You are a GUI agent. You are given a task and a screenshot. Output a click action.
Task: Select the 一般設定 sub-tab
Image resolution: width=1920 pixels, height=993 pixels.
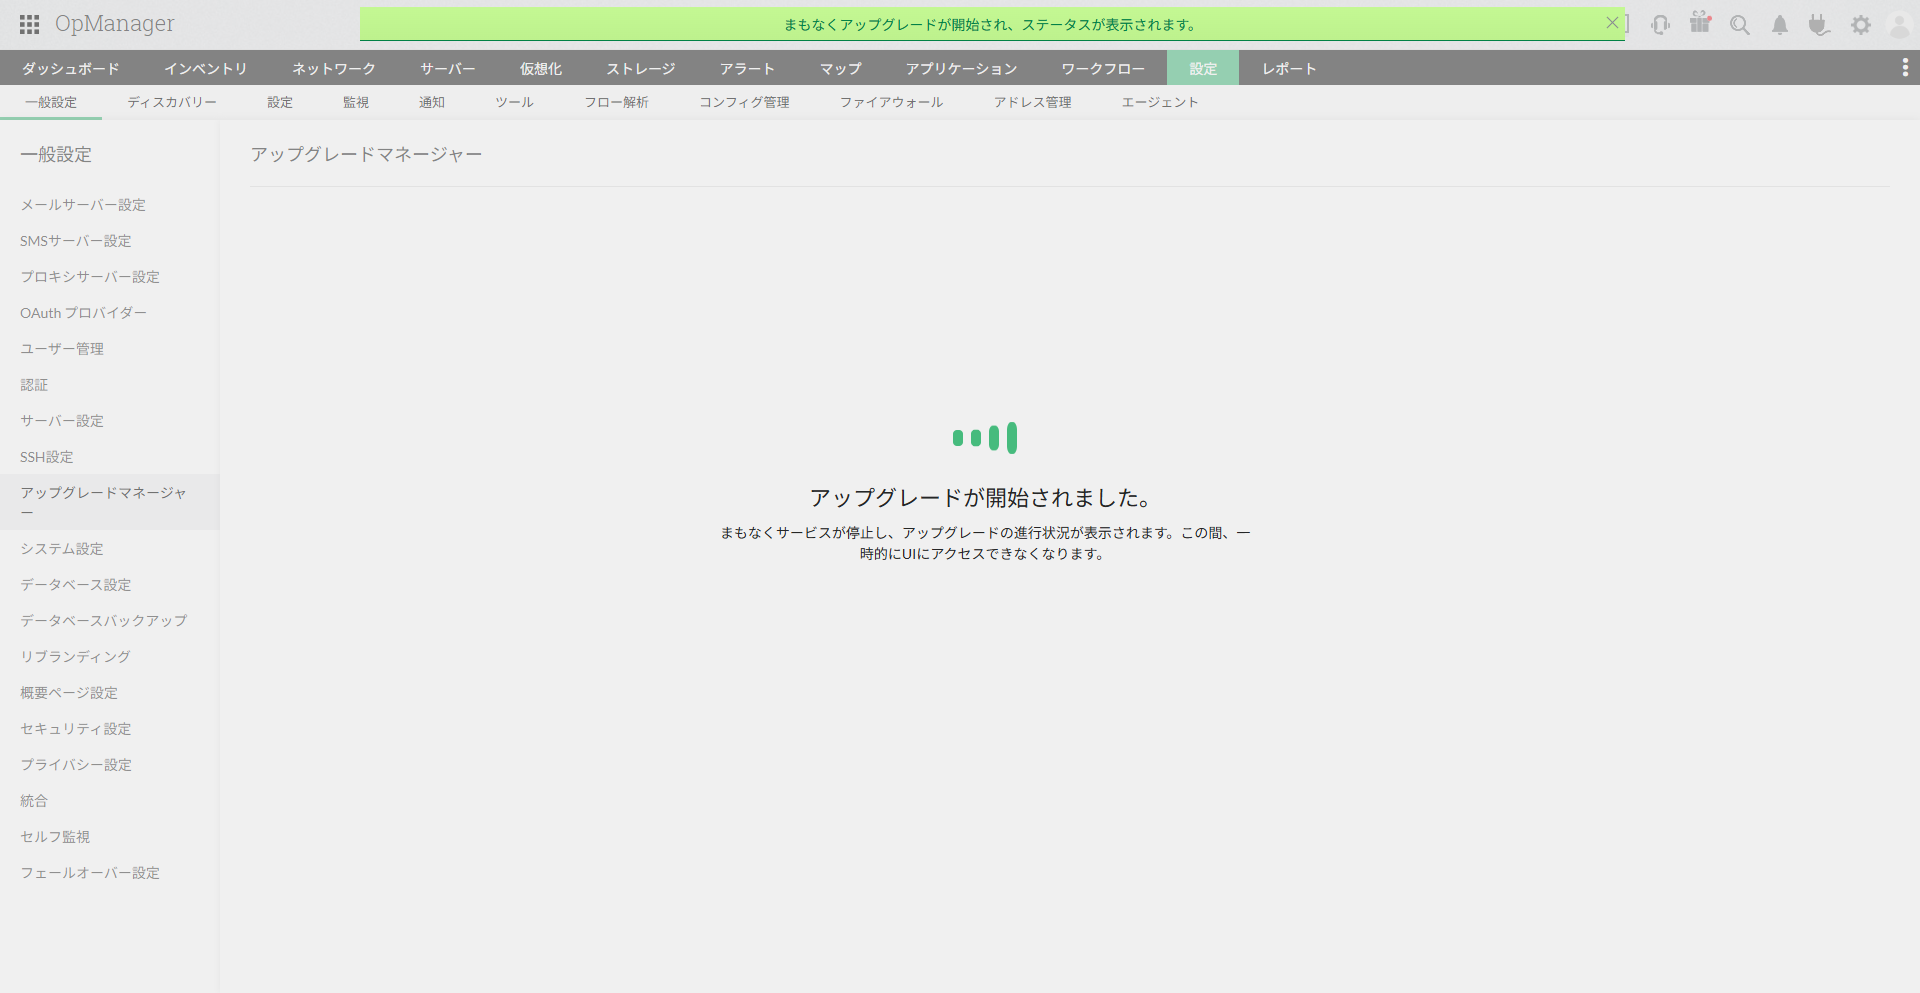click(51, 102)
